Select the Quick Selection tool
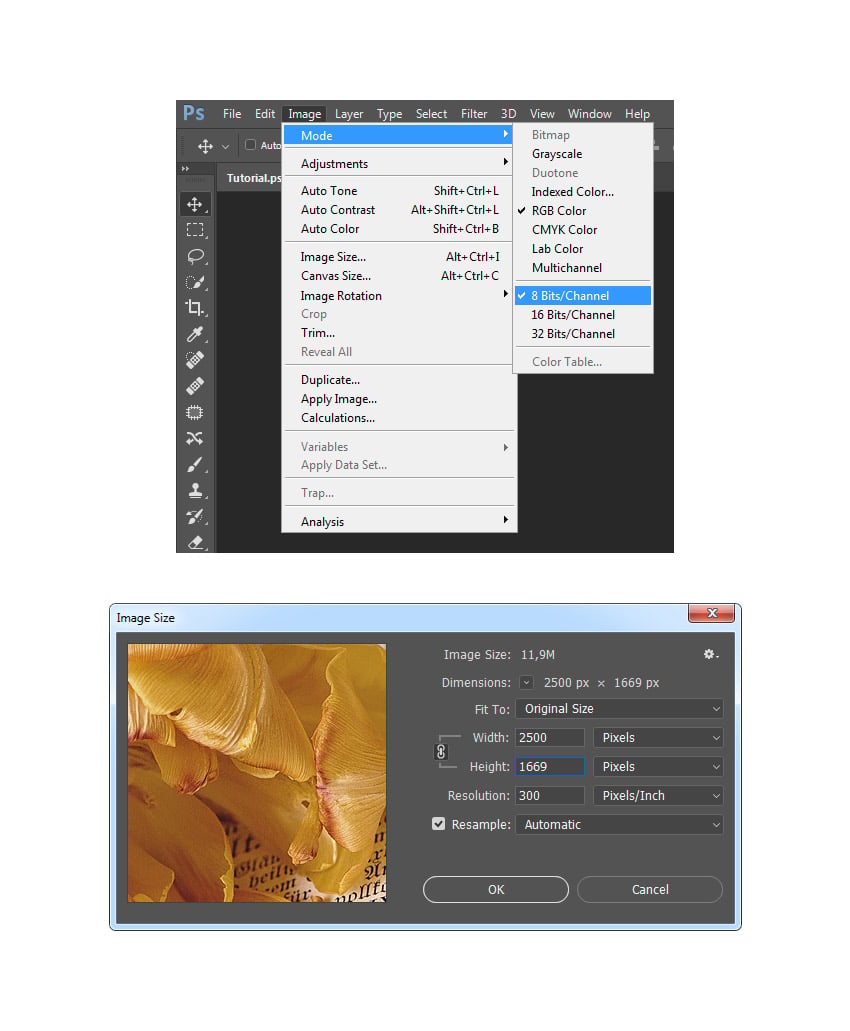 click(195, 282)
